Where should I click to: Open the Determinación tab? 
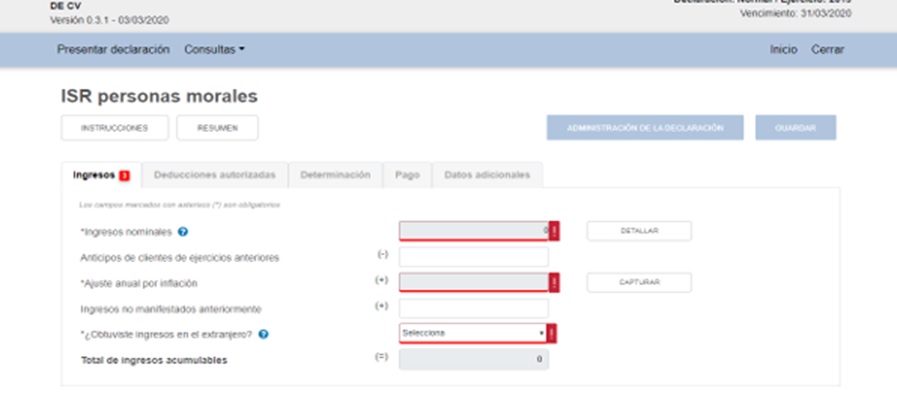(336, 175)
